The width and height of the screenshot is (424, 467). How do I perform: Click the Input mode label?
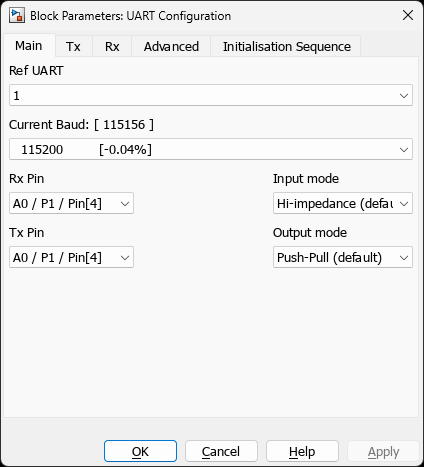pyautogui.click(x=306, y=179)
